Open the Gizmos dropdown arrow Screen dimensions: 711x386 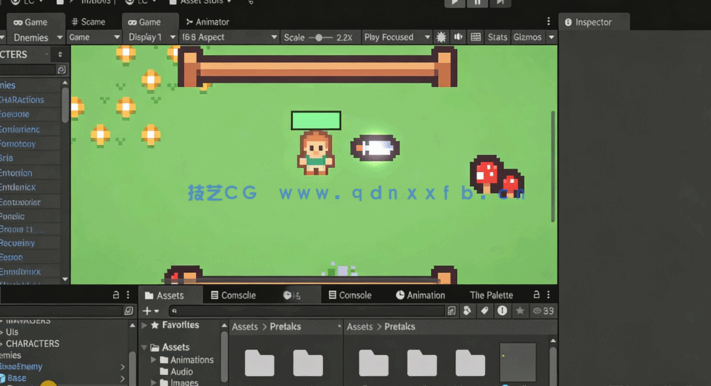pos(551,37)
